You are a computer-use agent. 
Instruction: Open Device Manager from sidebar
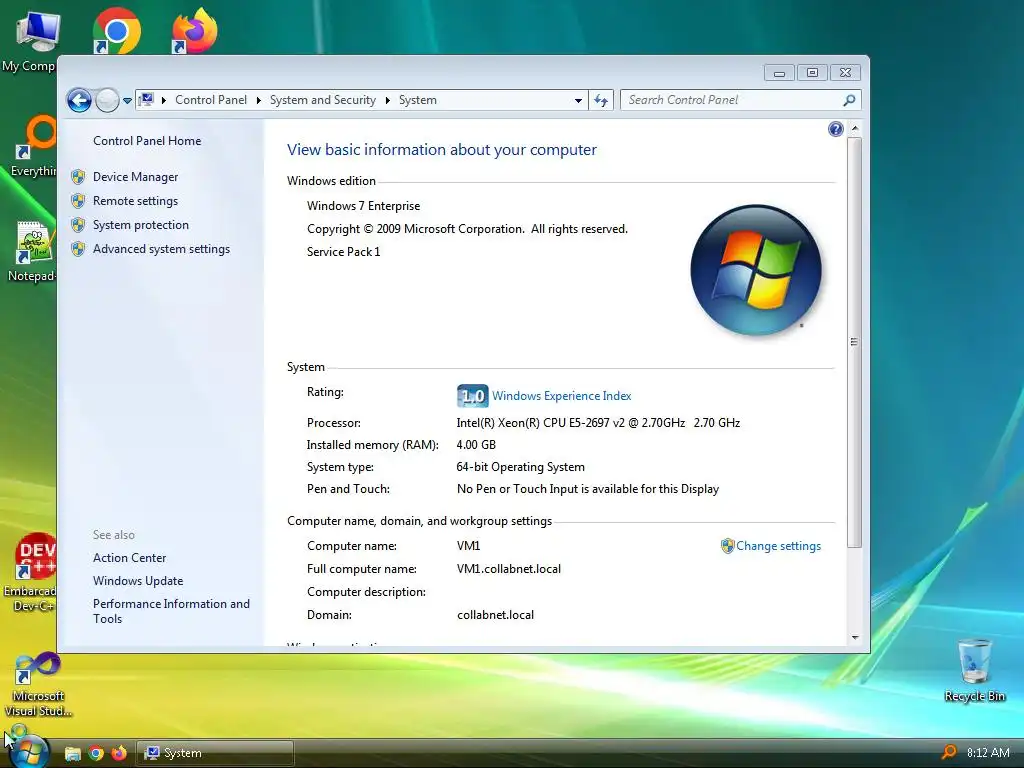click(135, 177)
